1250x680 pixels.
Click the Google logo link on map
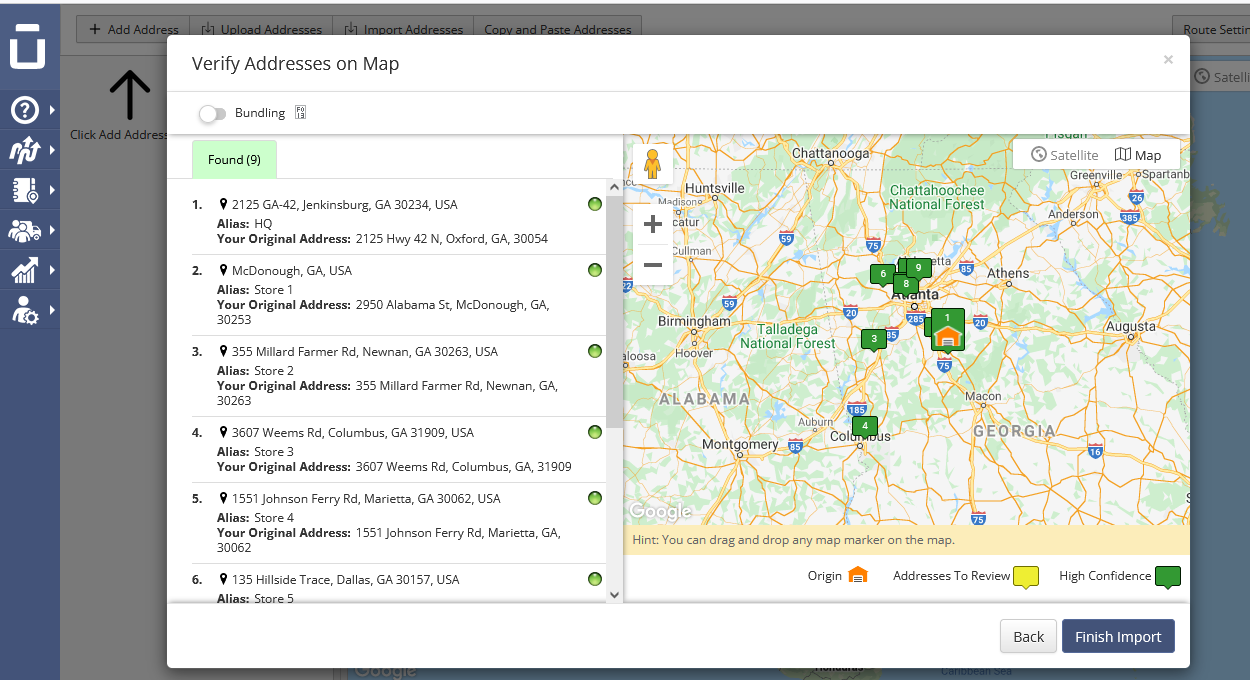coord(660,512)
